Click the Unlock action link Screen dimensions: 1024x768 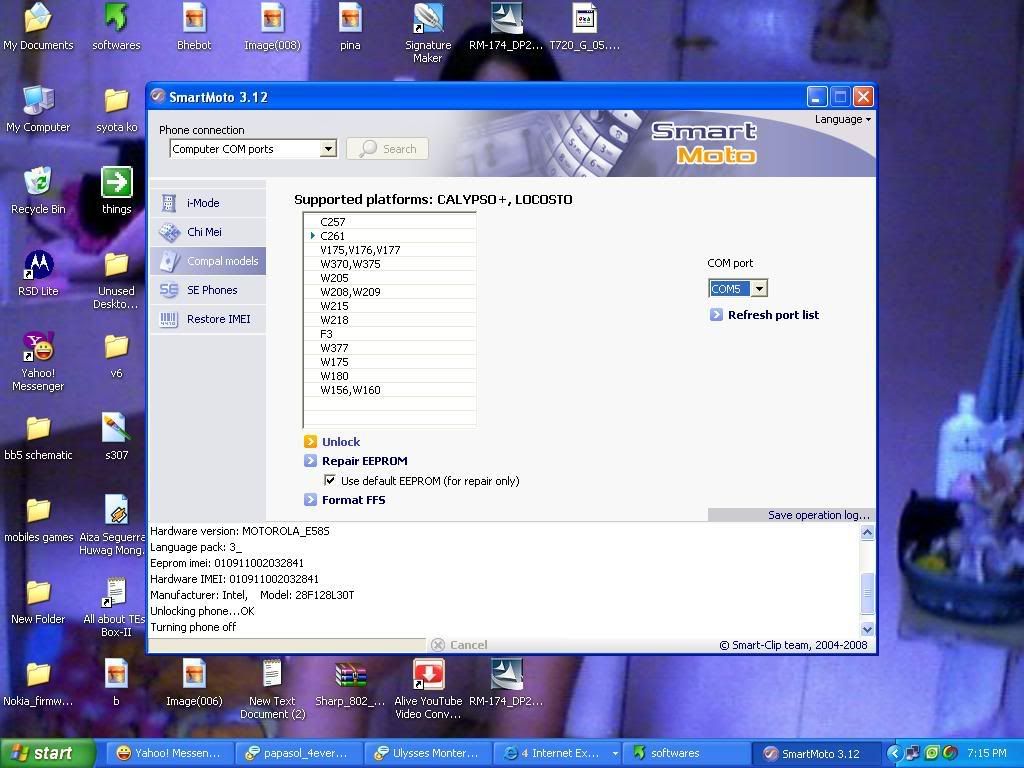click(341, 442)
